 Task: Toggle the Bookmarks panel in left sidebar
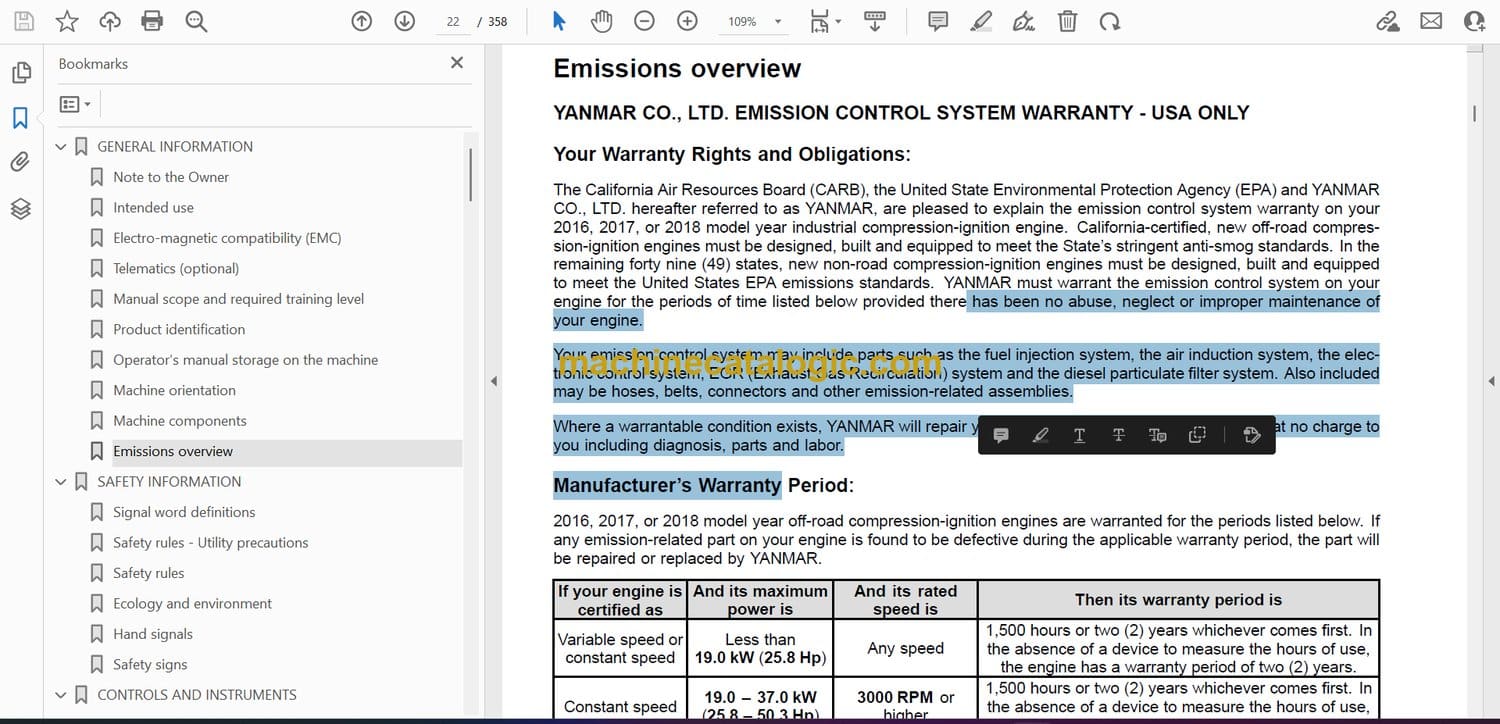[x=20, y=118]
